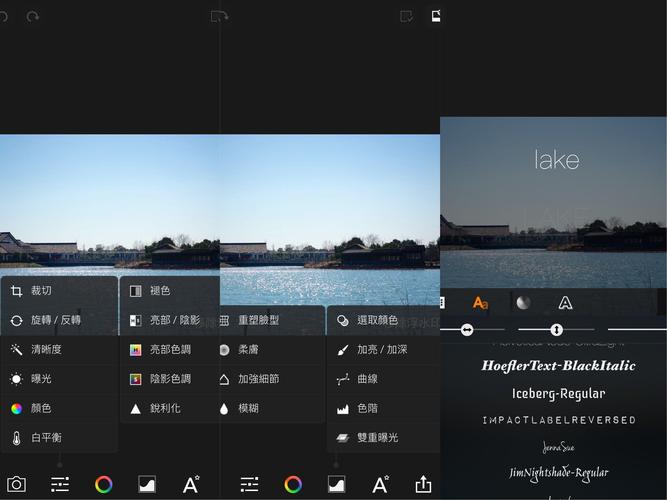Open the 旋轉 / 反轉 rotate tool
Image resolution: width=667 pixels, height=500 pixels.
click(55, 320)
